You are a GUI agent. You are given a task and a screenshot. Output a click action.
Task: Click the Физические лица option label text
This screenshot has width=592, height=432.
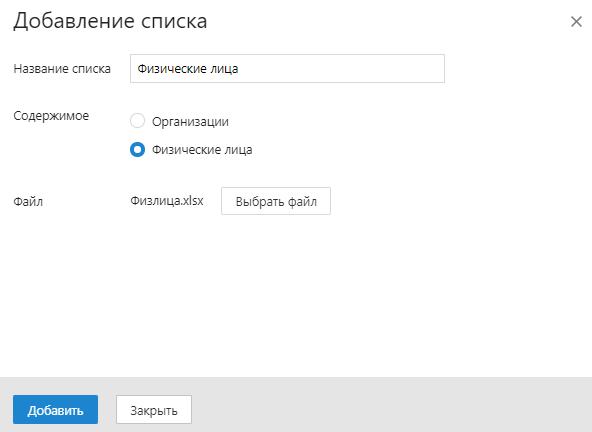tap(202, 150)
